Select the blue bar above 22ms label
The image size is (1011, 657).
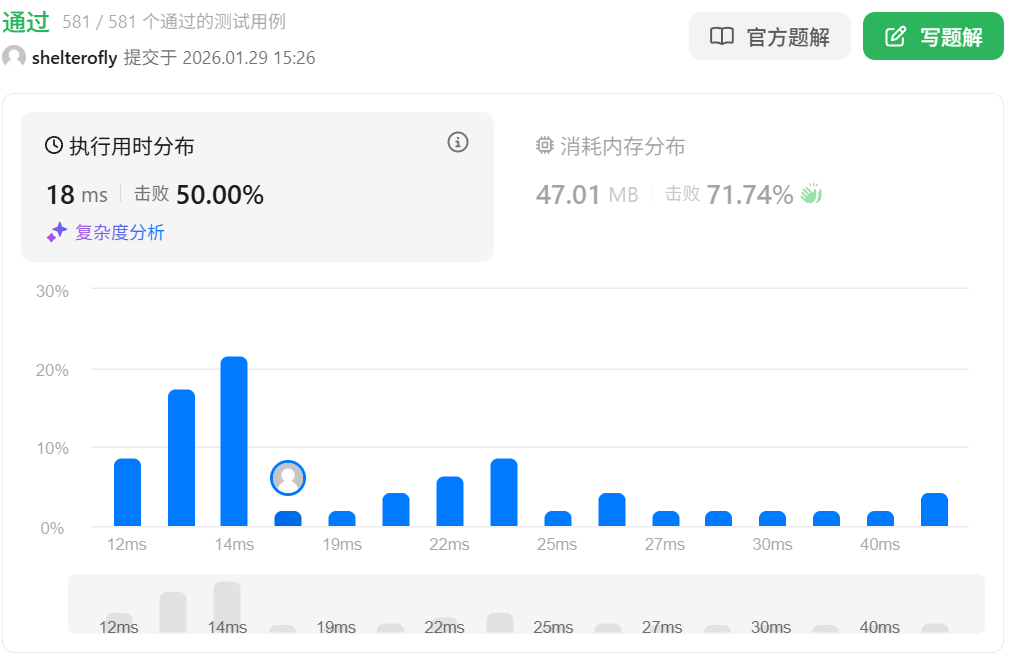point(450,501)
